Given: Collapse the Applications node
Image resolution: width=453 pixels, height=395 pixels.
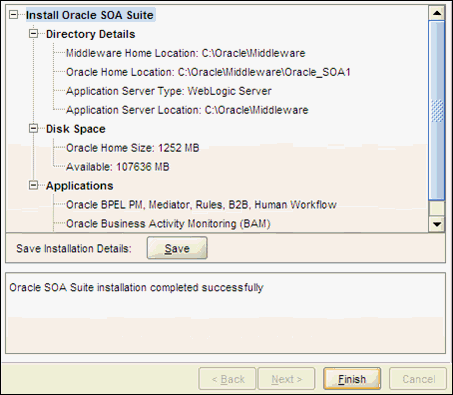Looking at the screenshot, I should (33, 185).
